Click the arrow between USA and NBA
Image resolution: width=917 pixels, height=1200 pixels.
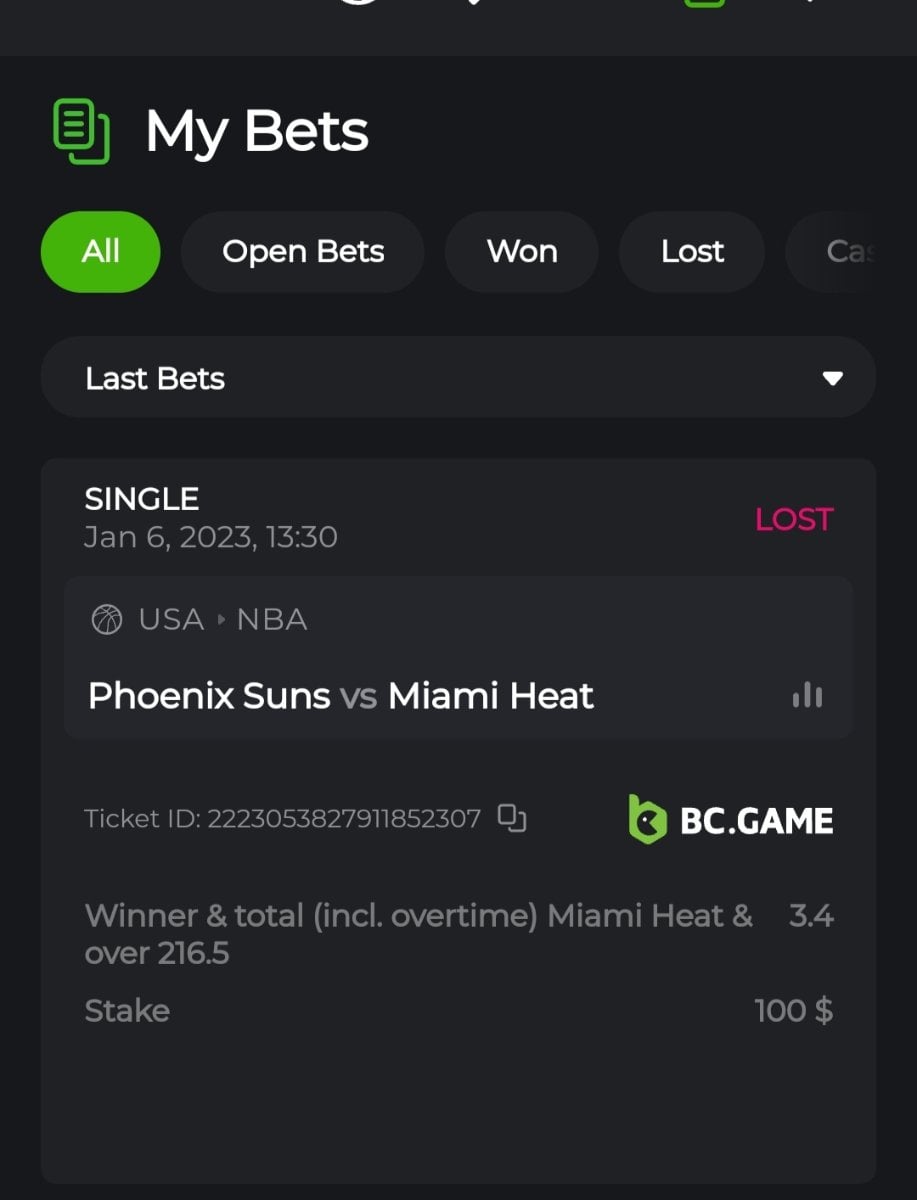pyautogui.click(x=221, y=620)
